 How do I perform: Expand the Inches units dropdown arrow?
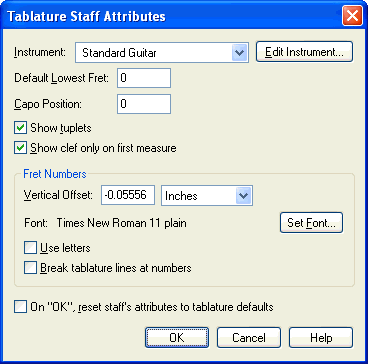243,196
